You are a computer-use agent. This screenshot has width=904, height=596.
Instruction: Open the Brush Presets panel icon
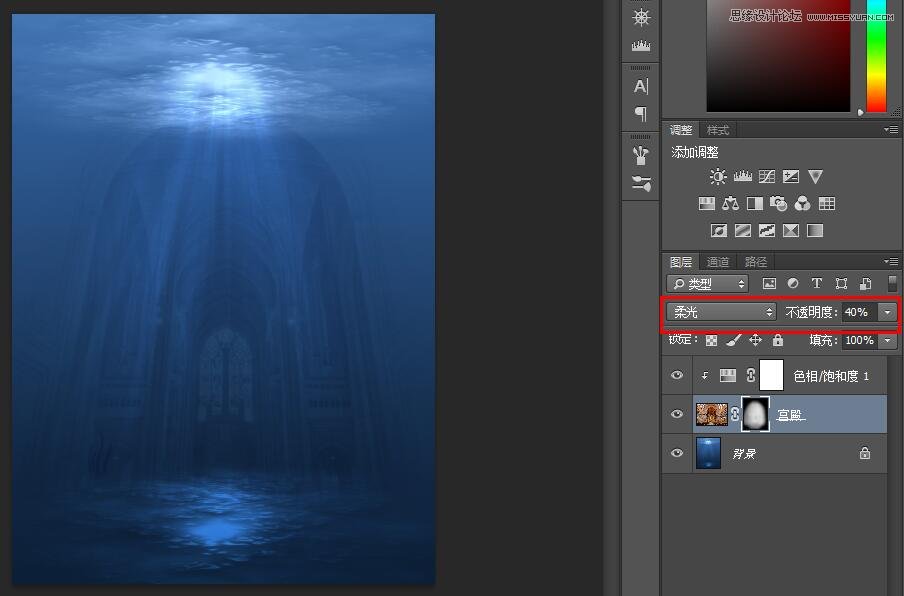[641, 183]
